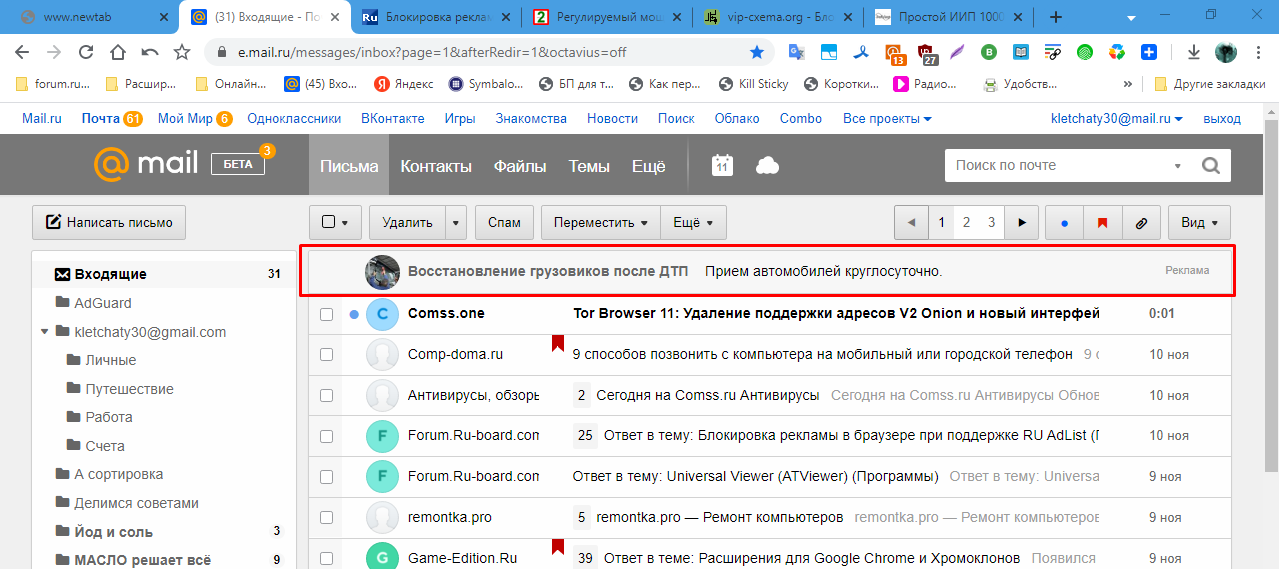The image size is (1279, 569).
Task: Tick checkbox for Антивирусы, обзоры message
Action: tap(326, 395)
